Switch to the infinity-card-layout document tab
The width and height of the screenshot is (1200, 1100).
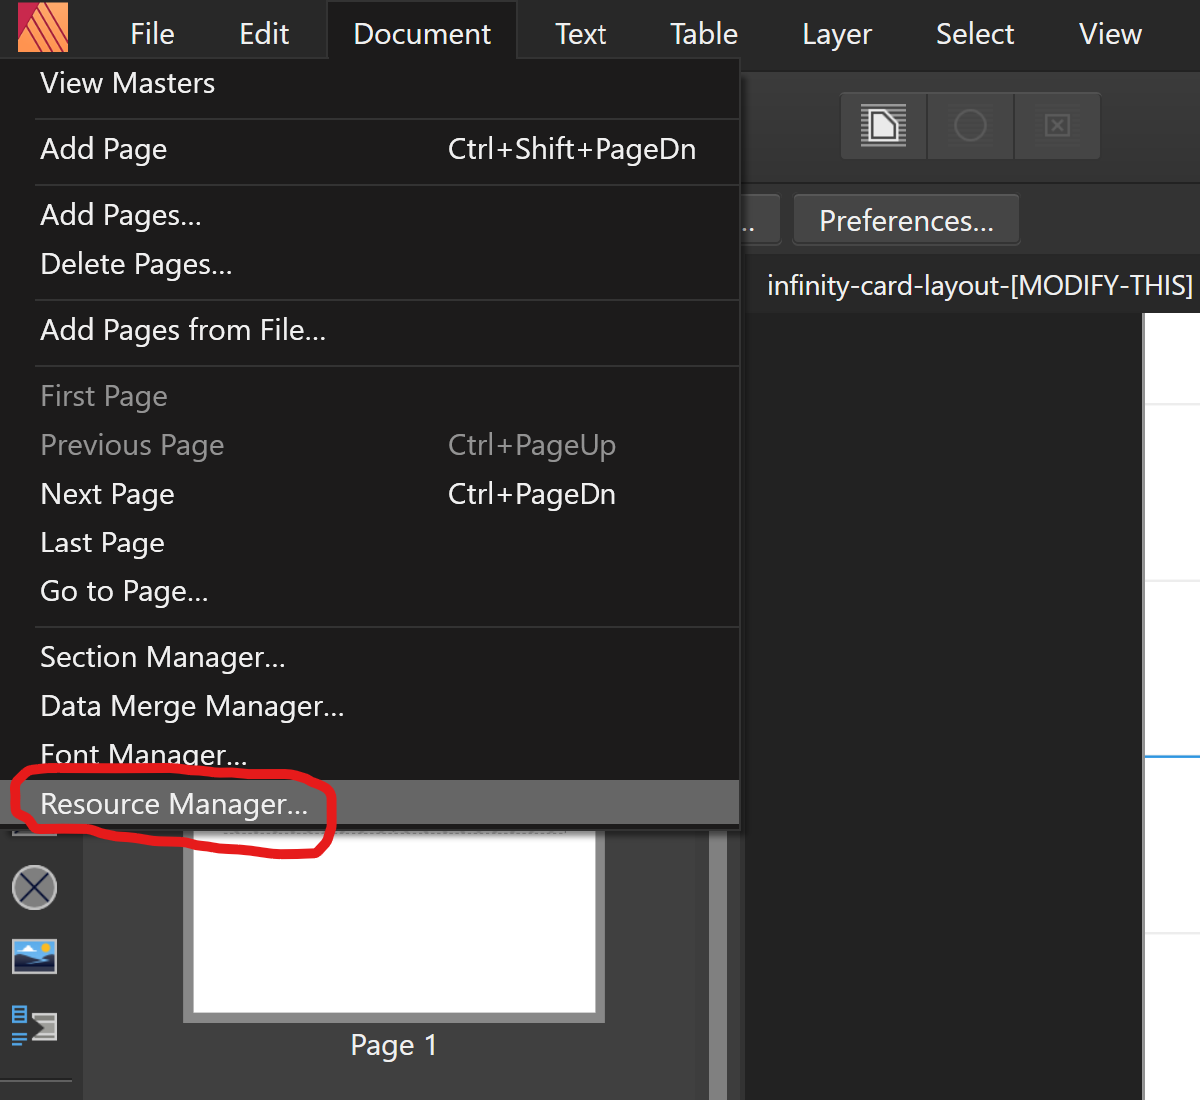(x=978, y=286)
